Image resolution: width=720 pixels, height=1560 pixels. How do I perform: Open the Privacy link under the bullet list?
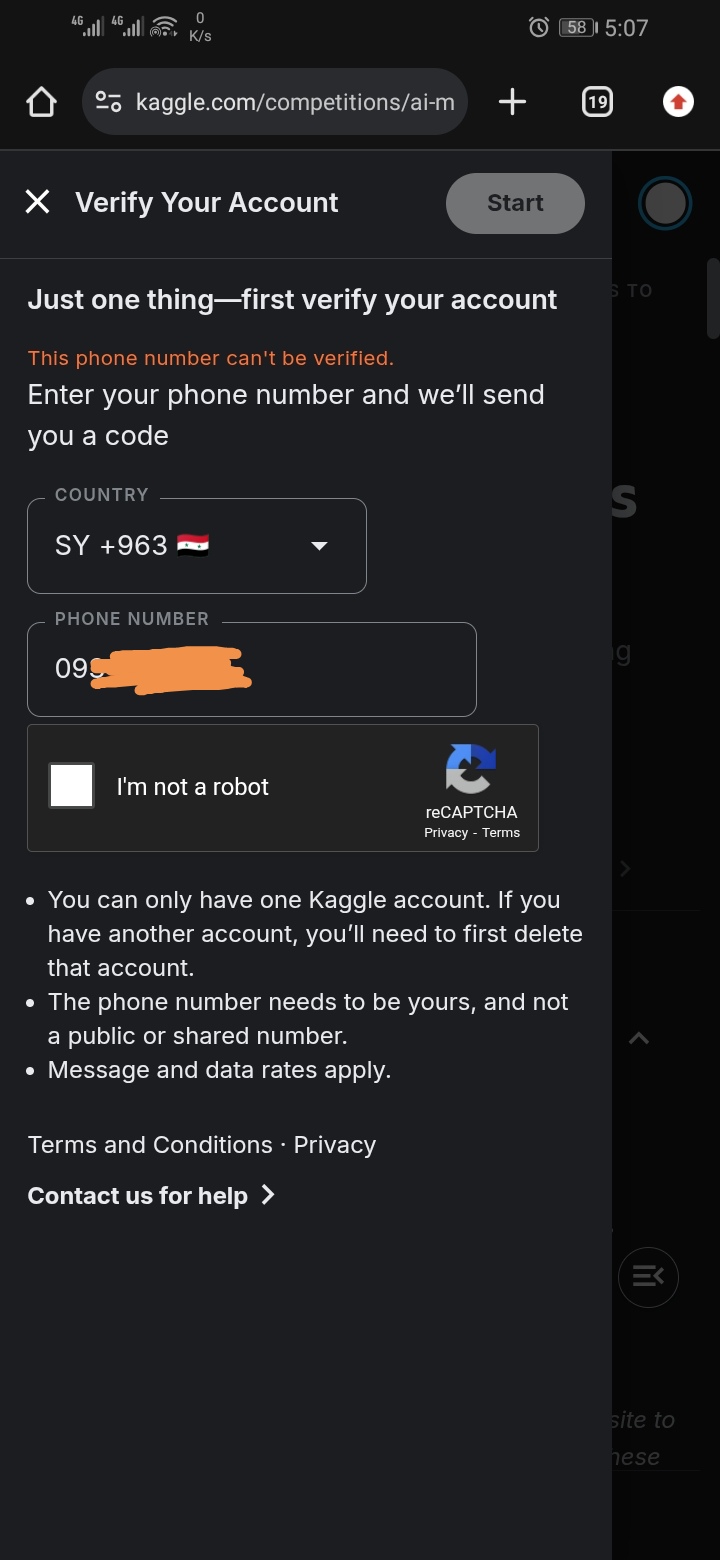335,1145
